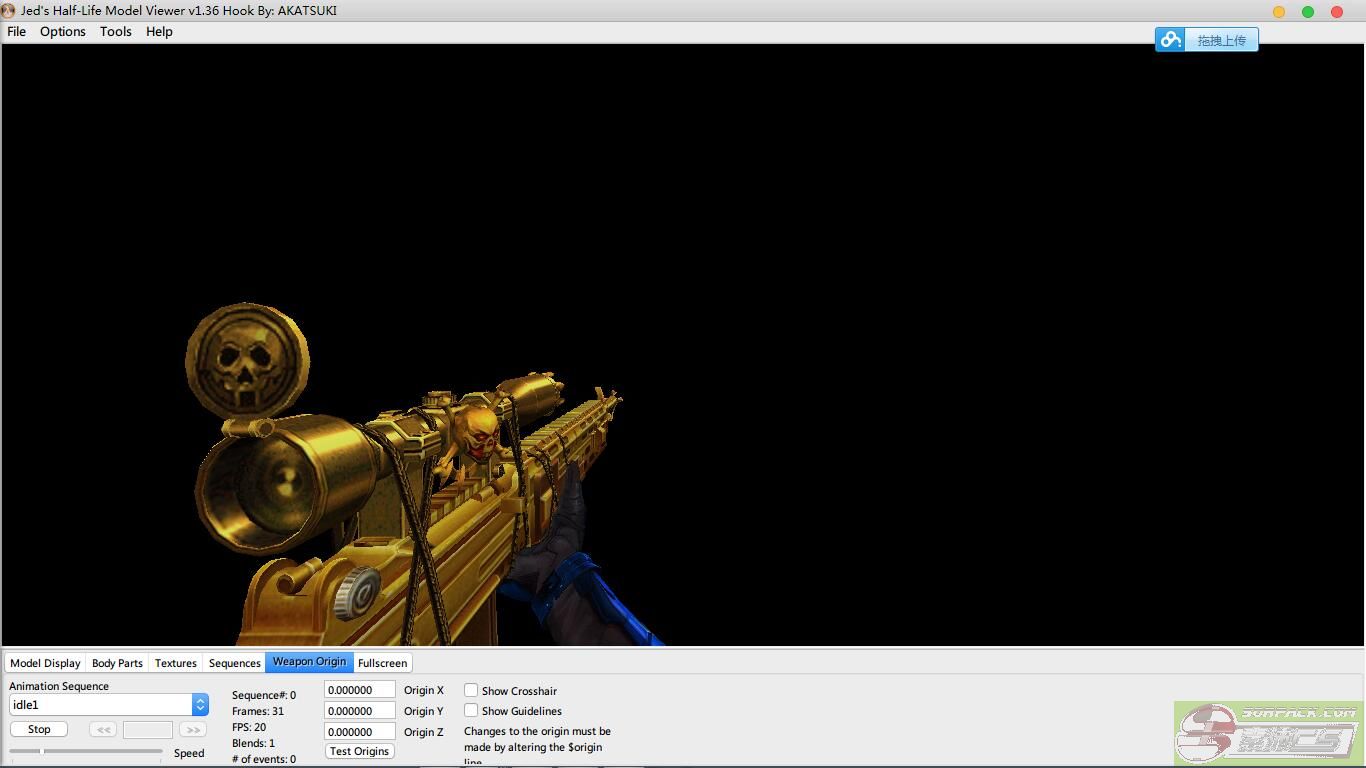Enable the Show Crosshair checkbox
The image size is (1366, 768).
(x=471, y=690)
